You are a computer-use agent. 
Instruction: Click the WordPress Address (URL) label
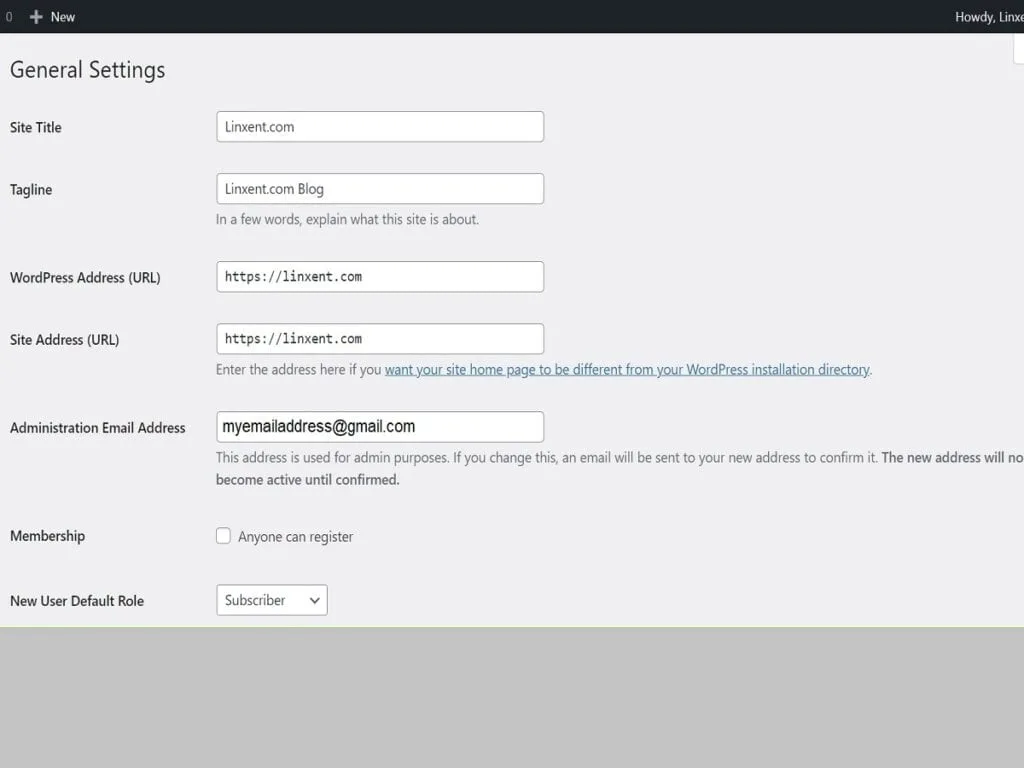(85, 278)
